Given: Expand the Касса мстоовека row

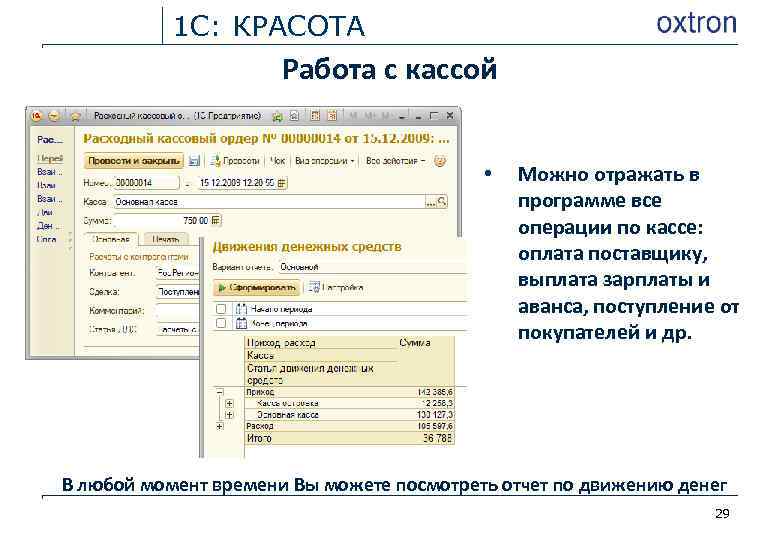Looking at the screenshot, I should pos(229,403).
